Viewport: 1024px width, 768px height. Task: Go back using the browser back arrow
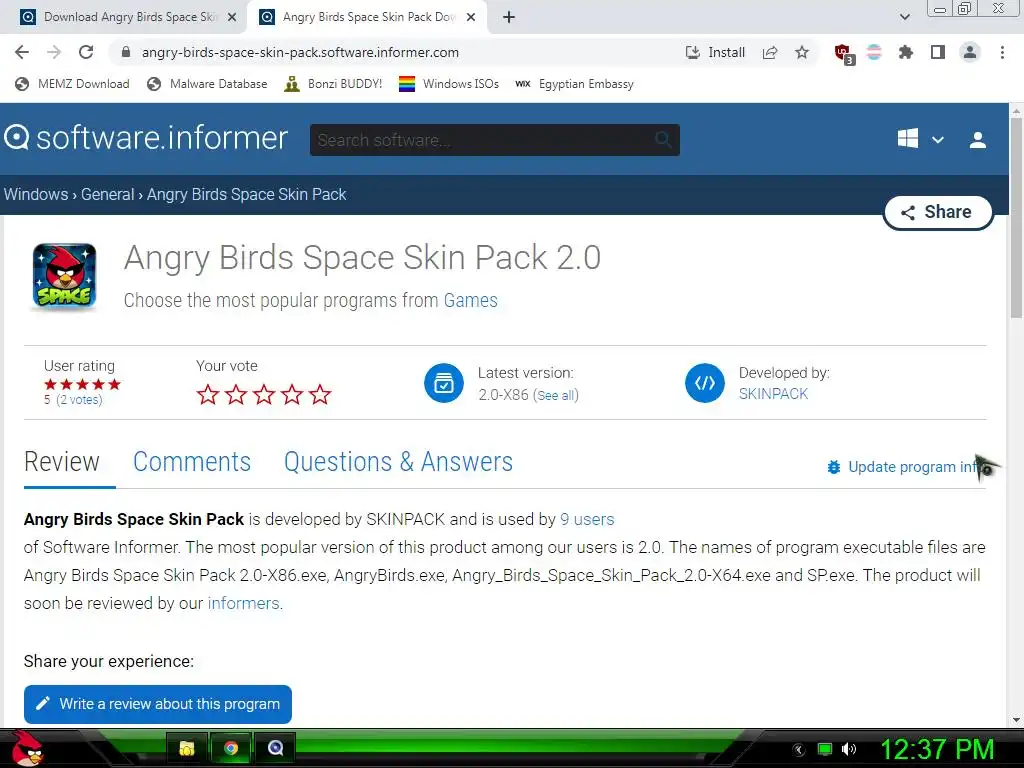[22, 52]
